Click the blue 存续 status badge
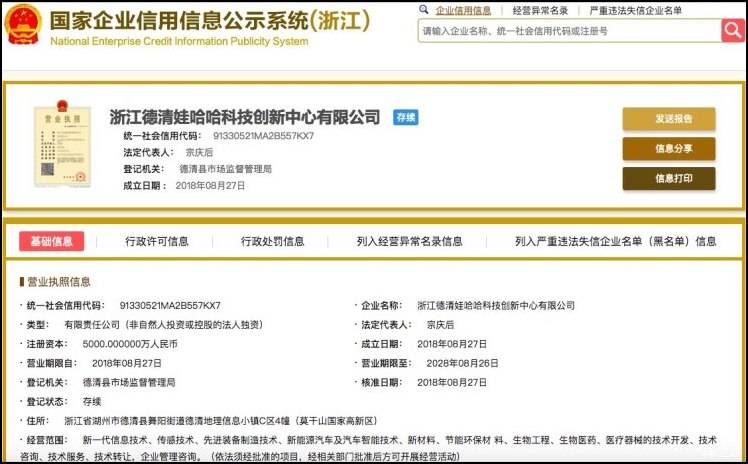748x464 pixels. (x=405, y=117)
